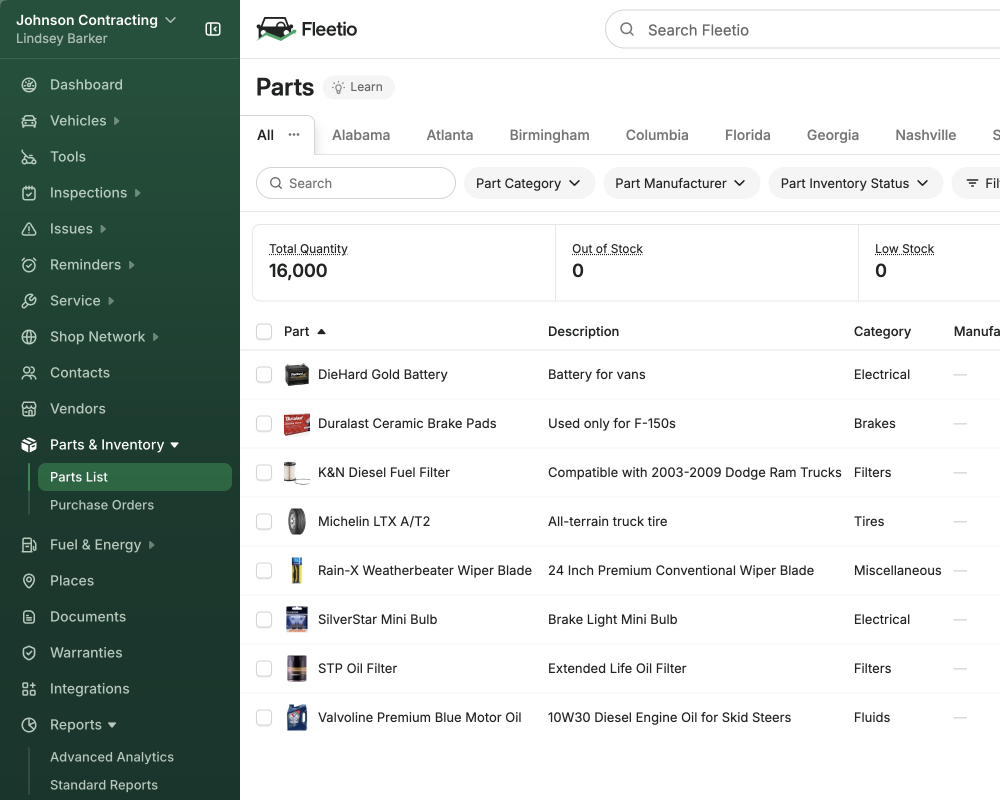1000x800 pixels.
Task: Open DieHard Gold Battery thumbnail
Action: tap(297, 374)
